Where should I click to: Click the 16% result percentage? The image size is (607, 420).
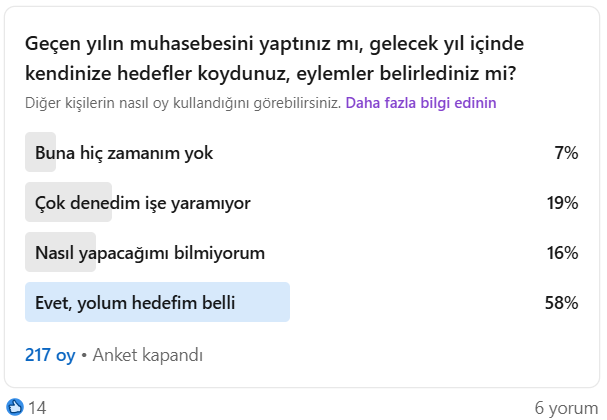coord(562,253)
